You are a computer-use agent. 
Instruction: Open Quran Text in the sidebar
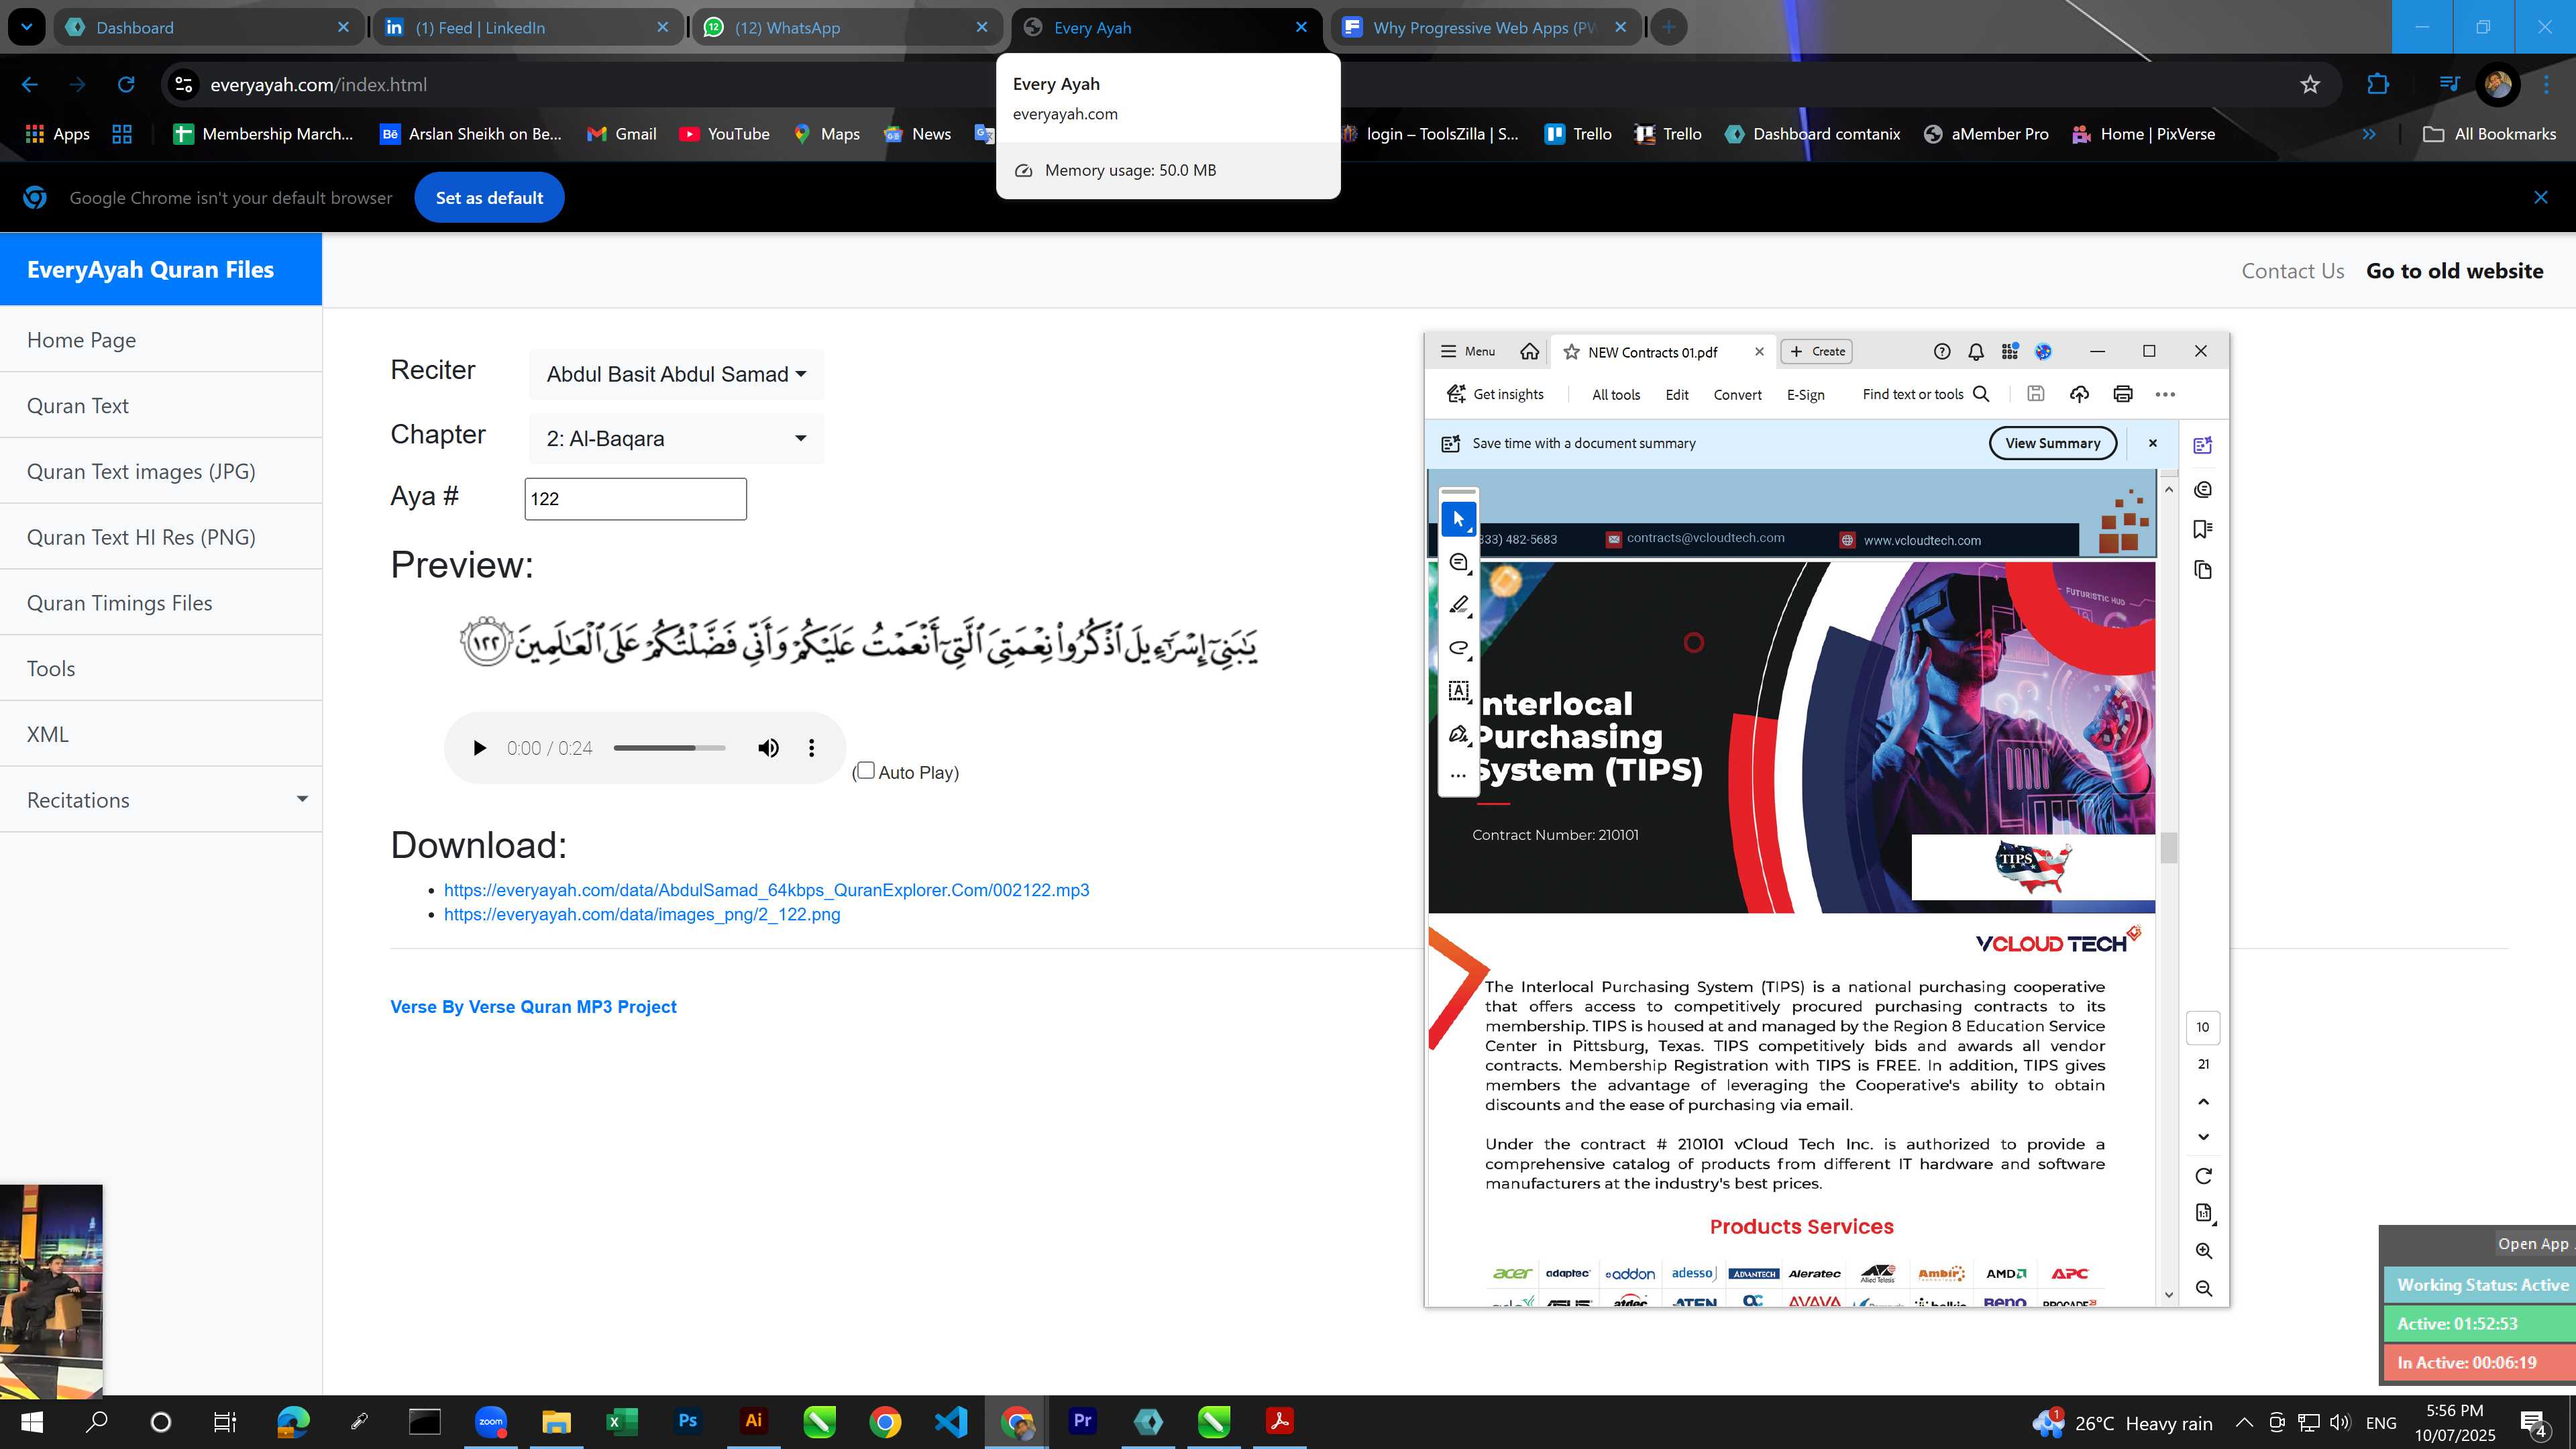(161, 405)
